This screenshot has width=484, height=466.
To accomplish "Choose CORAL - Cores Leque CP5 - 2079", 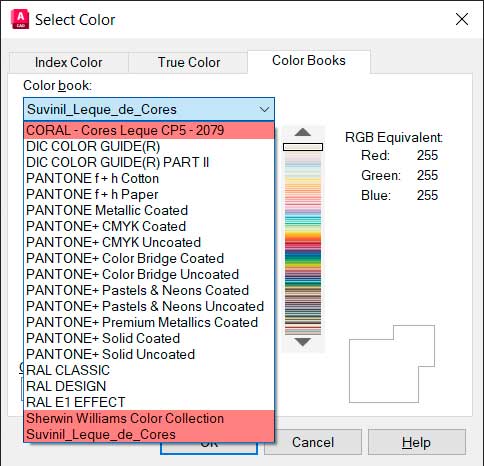I will 149,130.
